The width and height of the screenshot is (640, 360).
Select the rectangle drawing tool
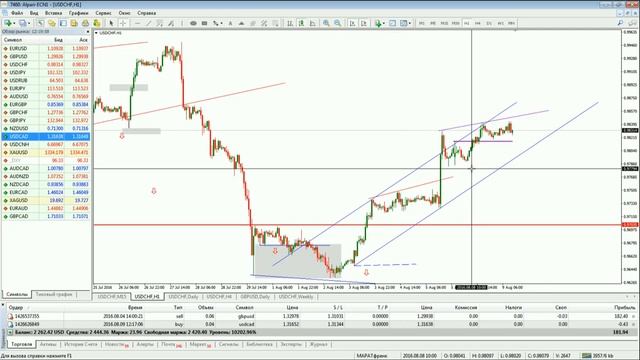point(204,23)
